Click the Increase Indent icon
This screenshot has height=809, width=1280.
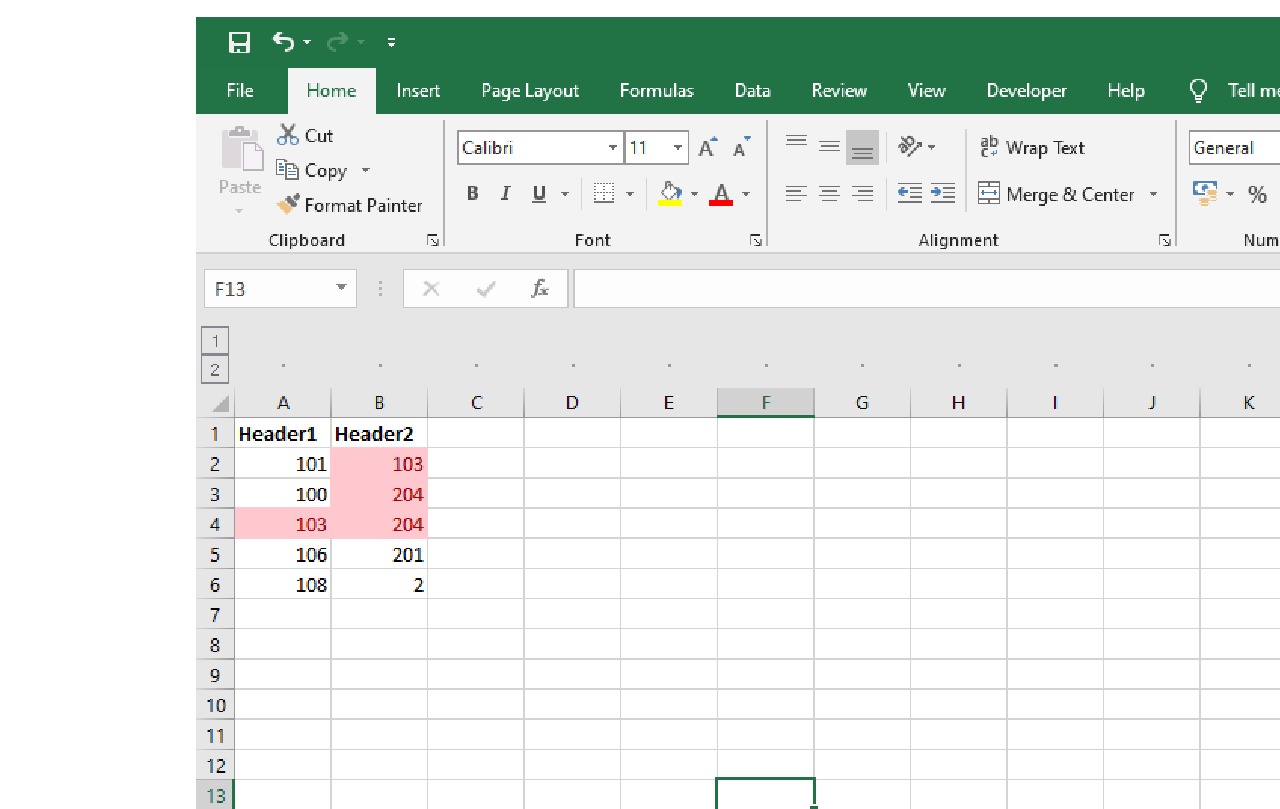[x=942, y=194]
